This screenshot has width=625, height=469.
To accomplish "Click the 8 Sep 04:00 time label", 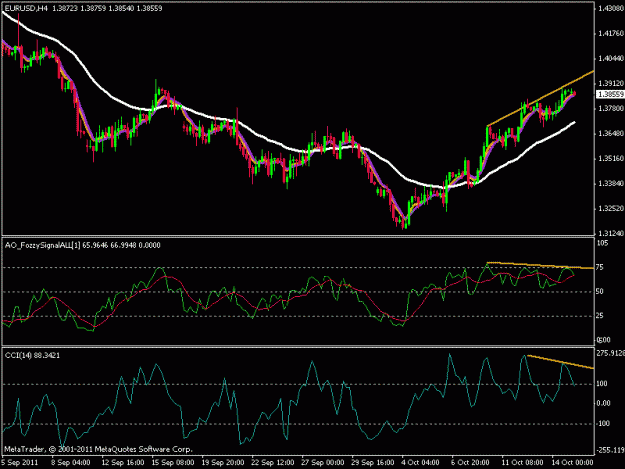I will coord(71,462).
